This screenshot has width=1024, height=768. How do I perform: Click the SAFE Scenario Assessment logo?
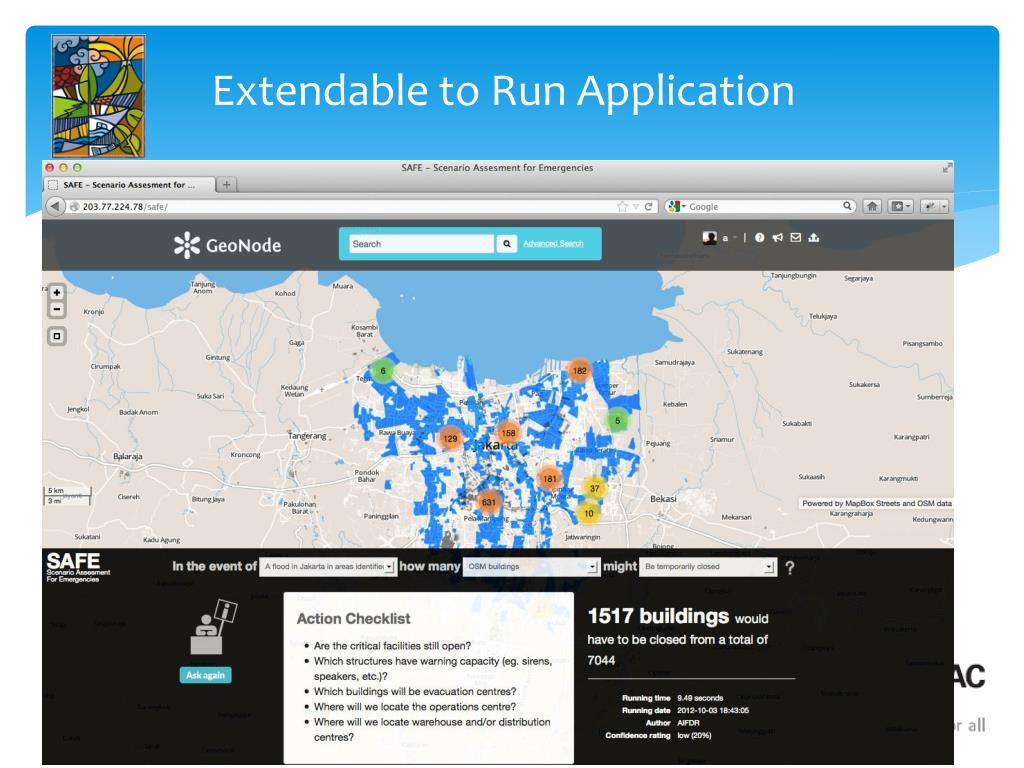coord(77,567)
